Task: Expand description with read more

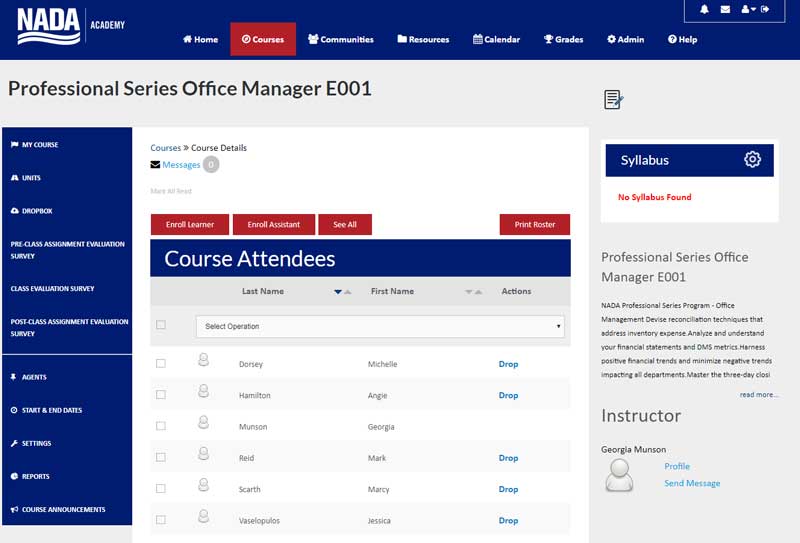Action: point(759,394)
